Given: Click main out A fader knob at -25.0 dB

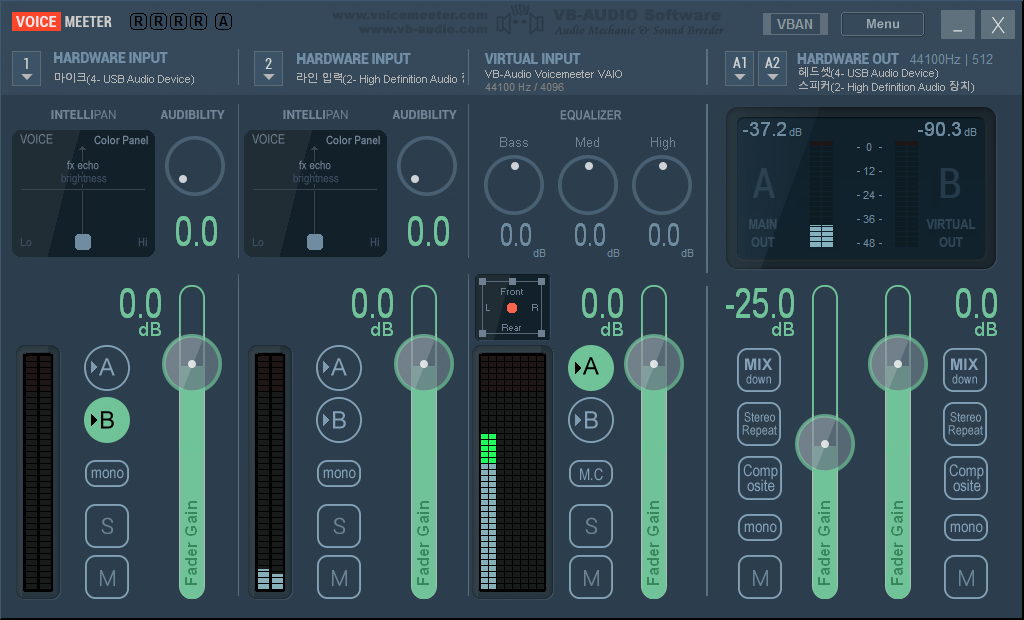Looking at the screenshot, I should click(x=825, y=444).
